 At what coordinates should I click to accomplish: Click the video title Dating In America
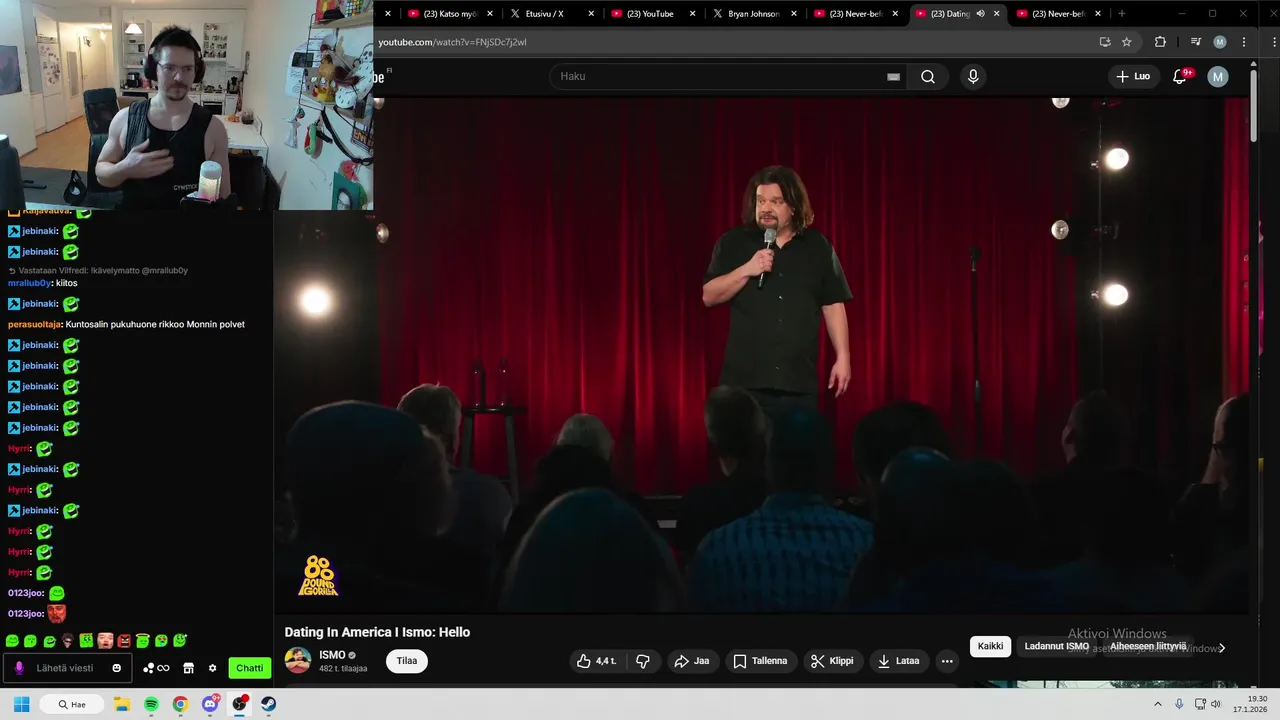[377, 632]
